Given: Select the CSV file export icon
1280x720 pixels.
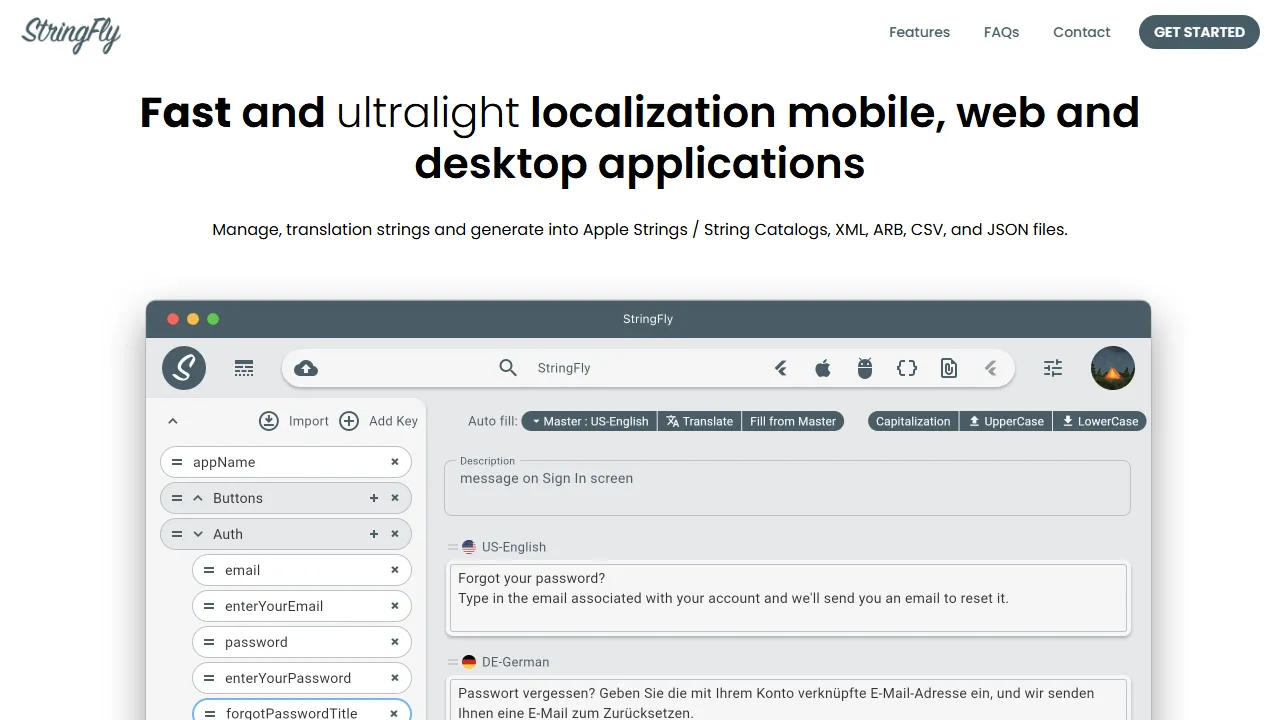Looking at the screenshot, I should pyautogui.click(x=948, y=368).
